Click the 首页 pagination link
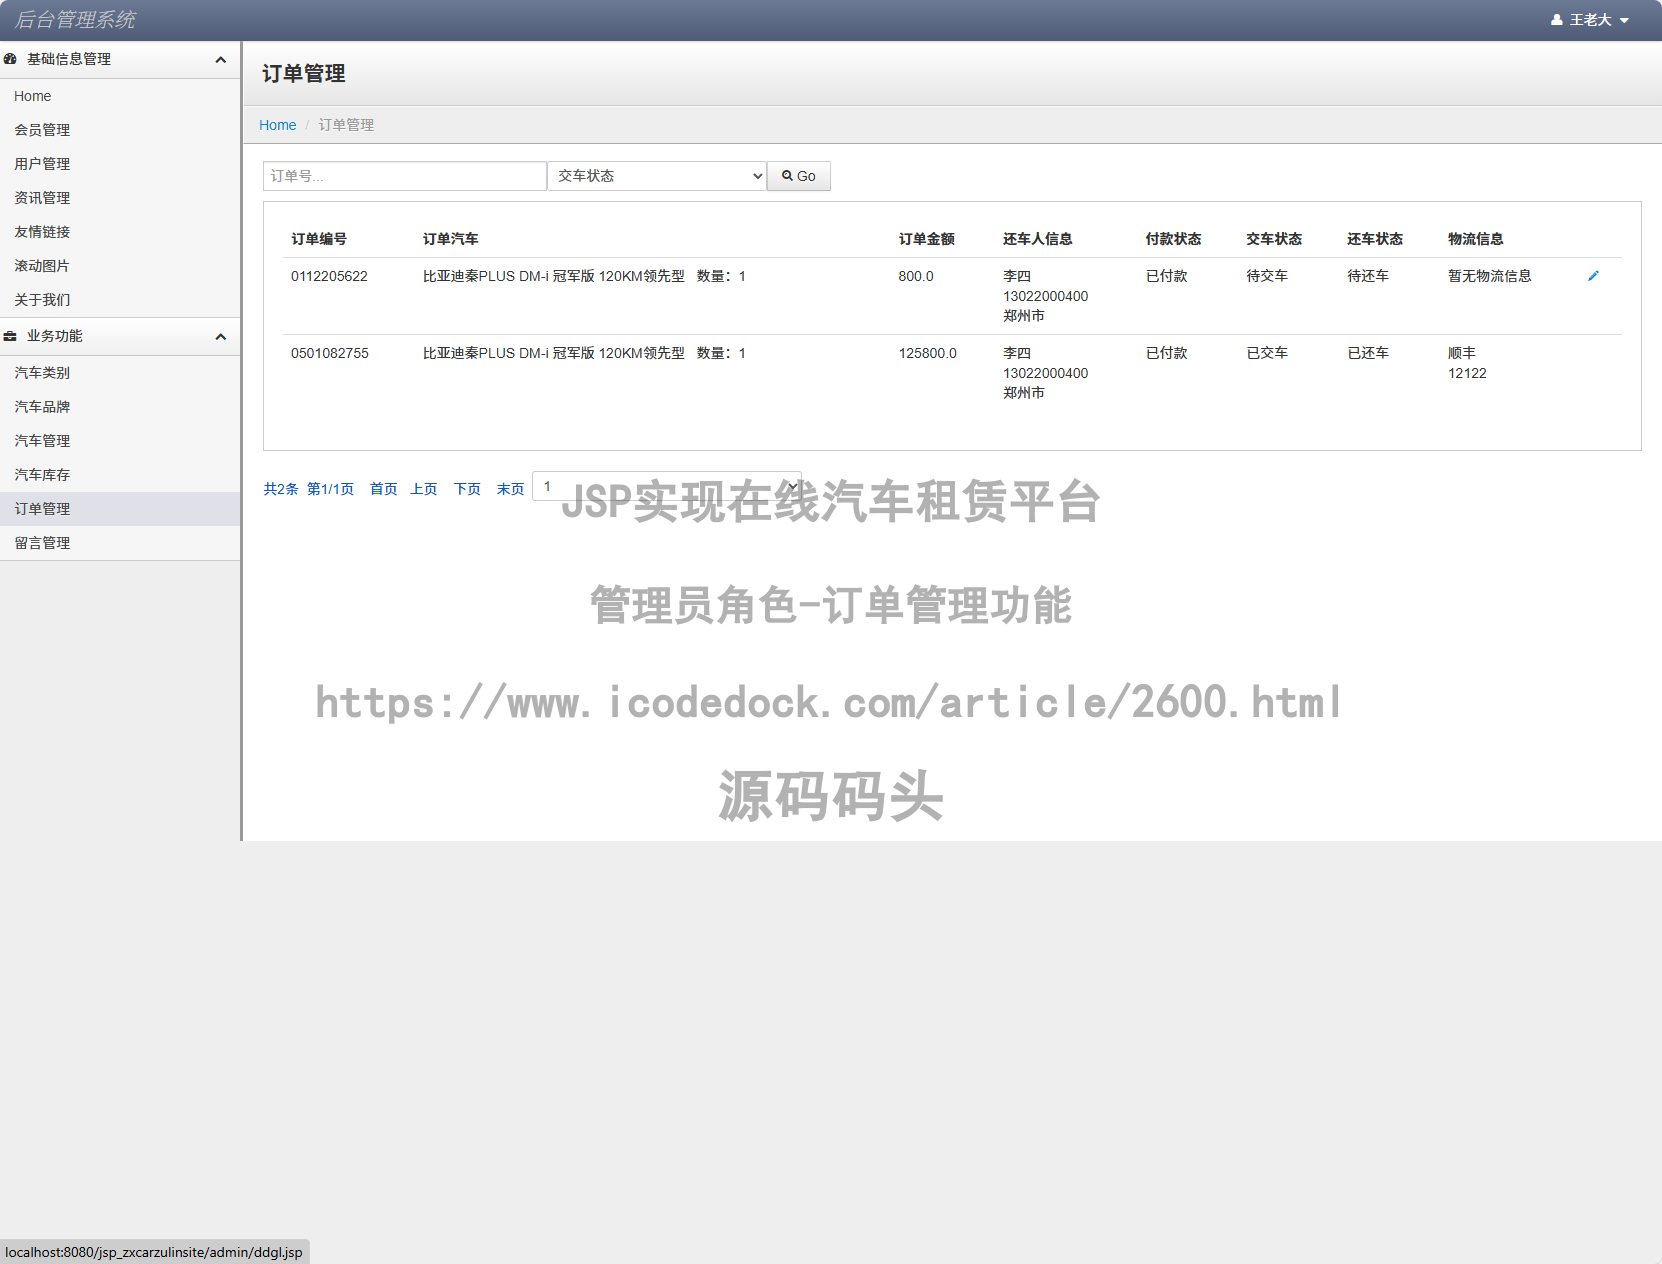Screen dimensions: 1662x1264 point(383,489)
